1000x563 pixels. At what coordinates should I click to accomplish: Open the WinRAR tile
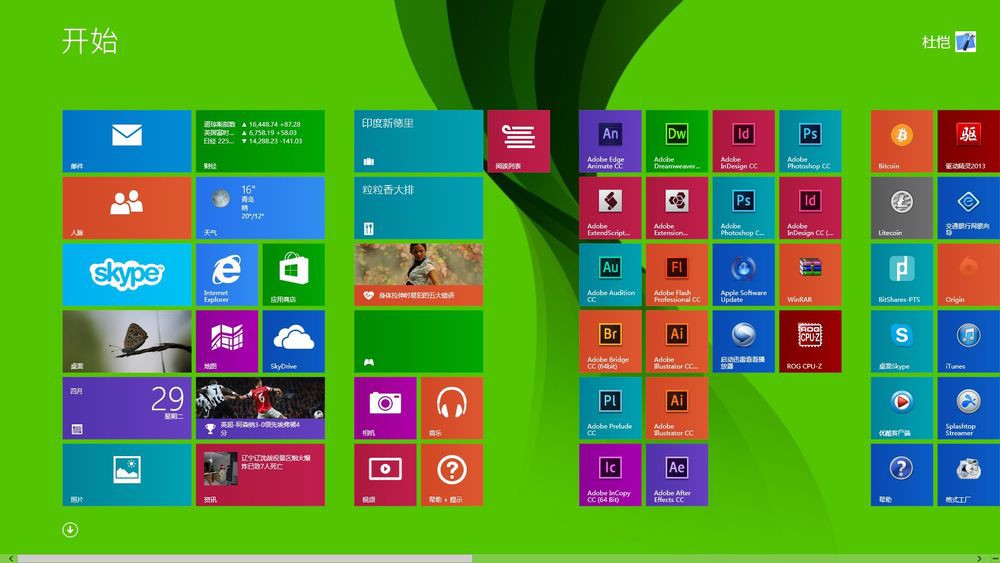click(x=810, y=274)
